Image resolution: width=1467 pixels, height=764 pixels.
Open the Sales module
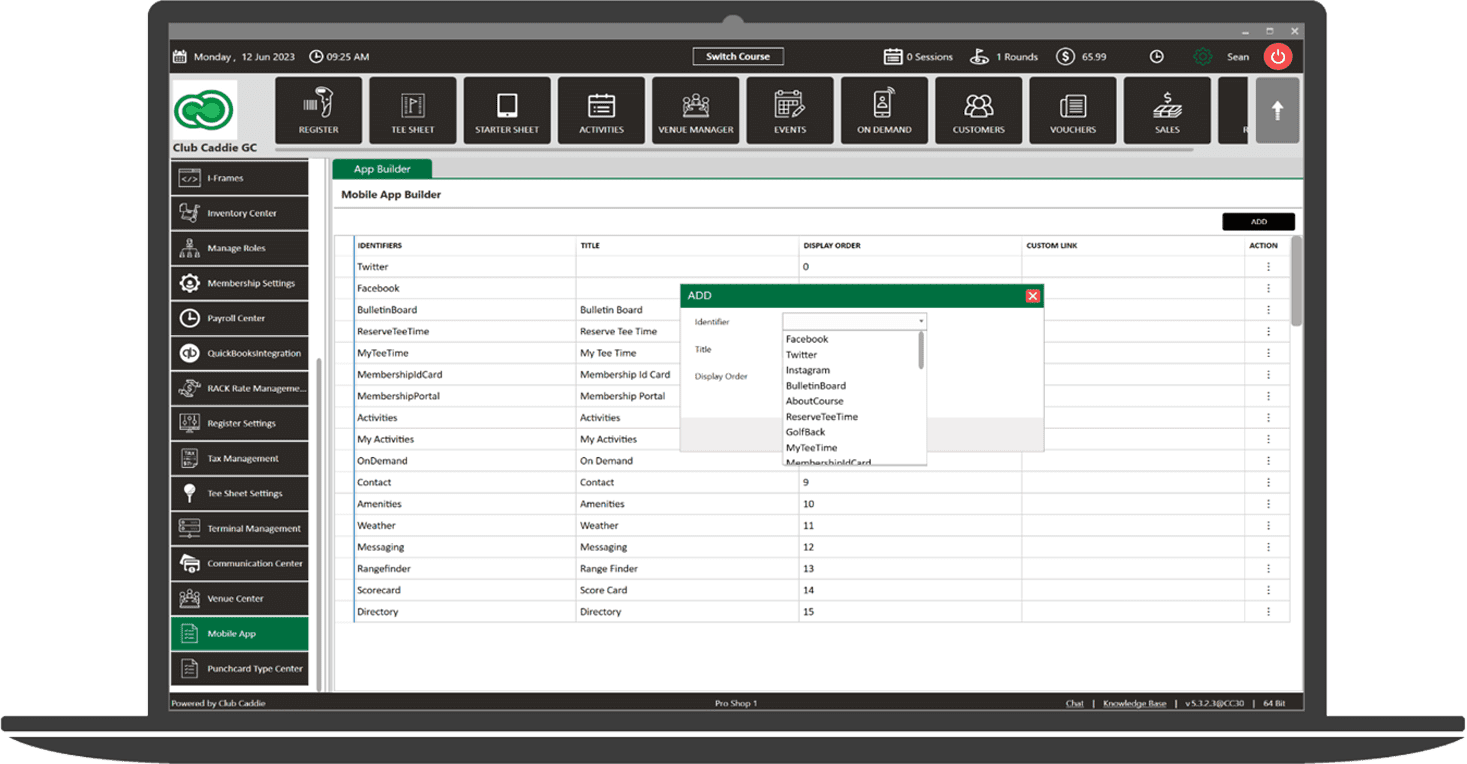pyautogui.click(x=1167, y=110)
